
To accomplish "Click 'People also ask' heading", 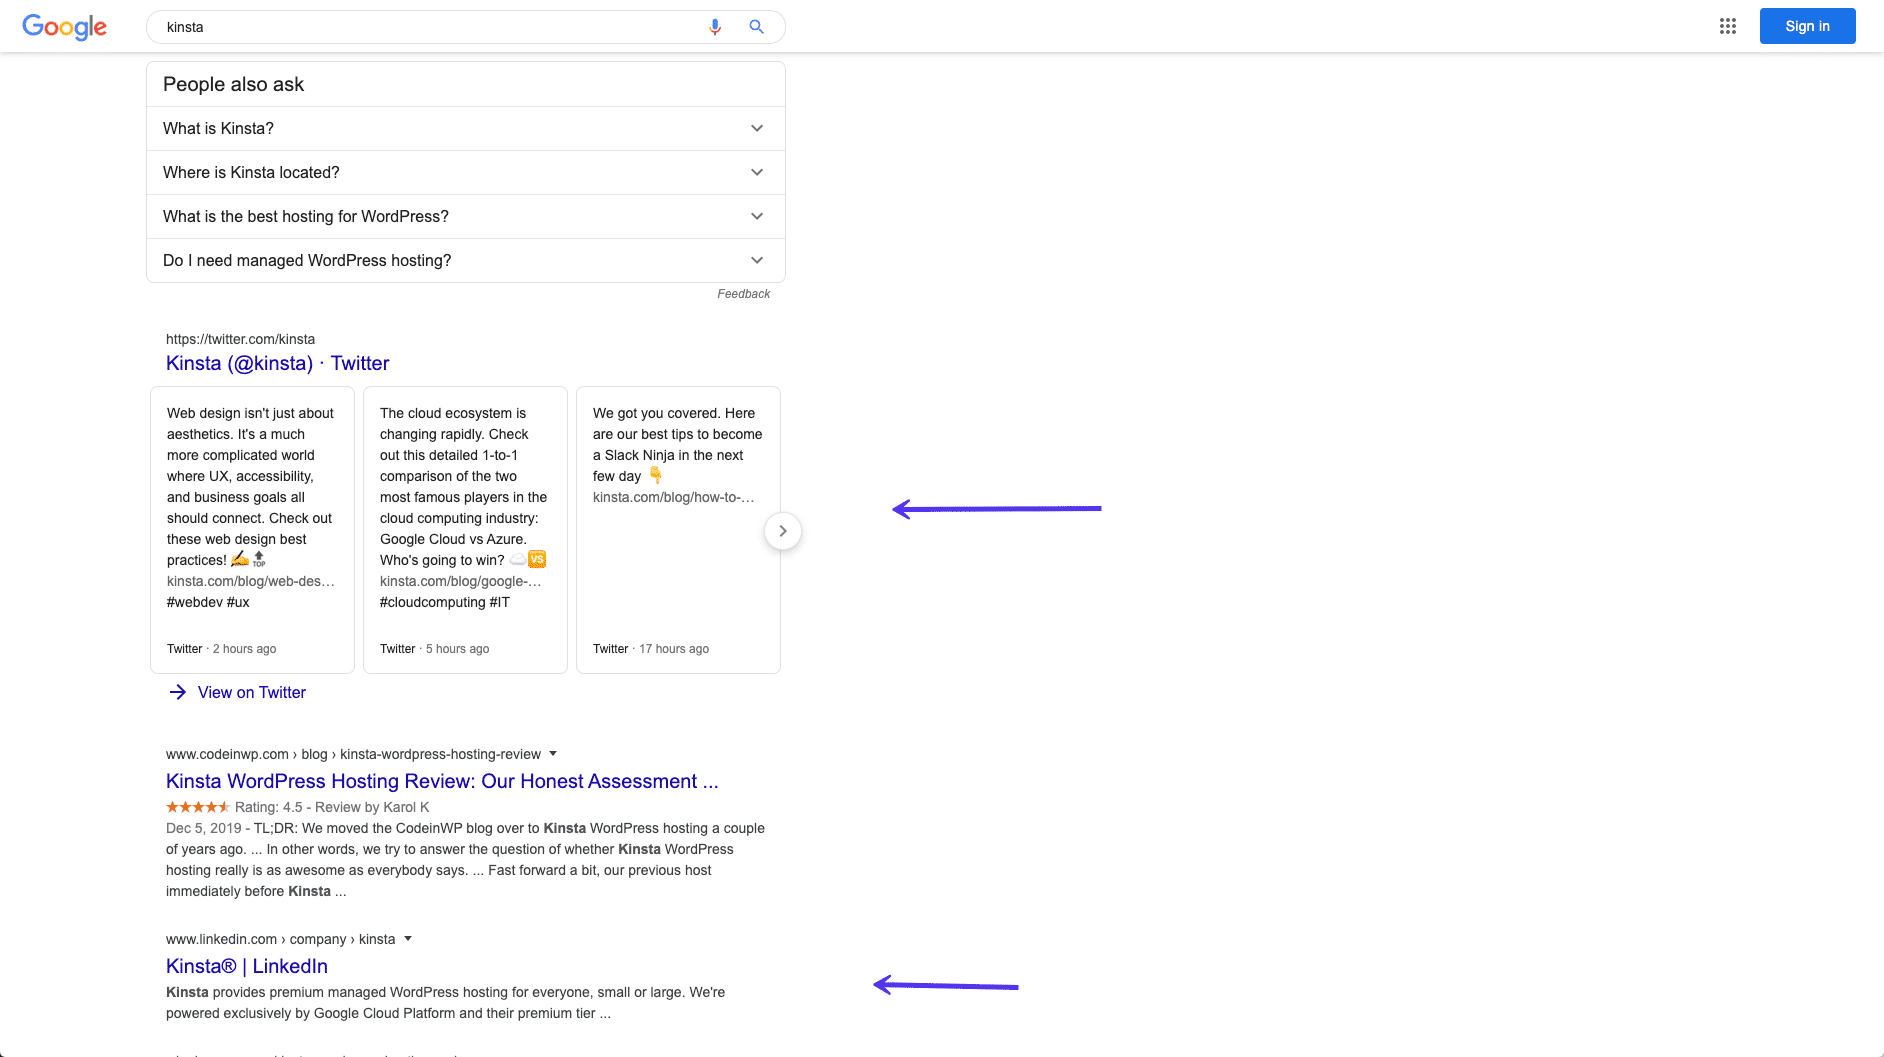I will click(233, 85).
